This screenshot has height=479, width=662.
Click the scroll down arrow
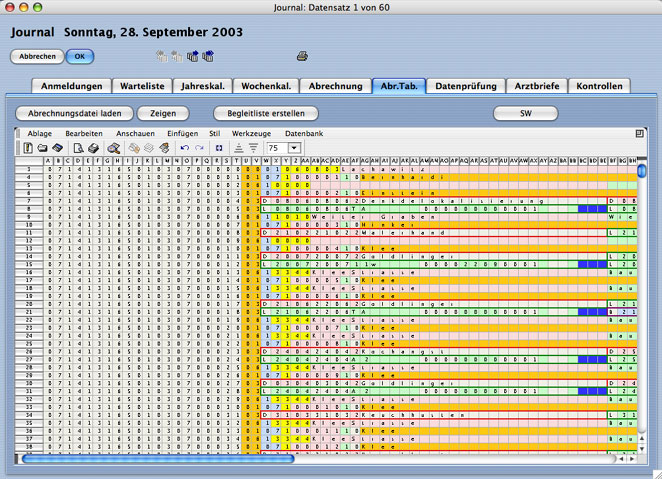pos(641,449)
